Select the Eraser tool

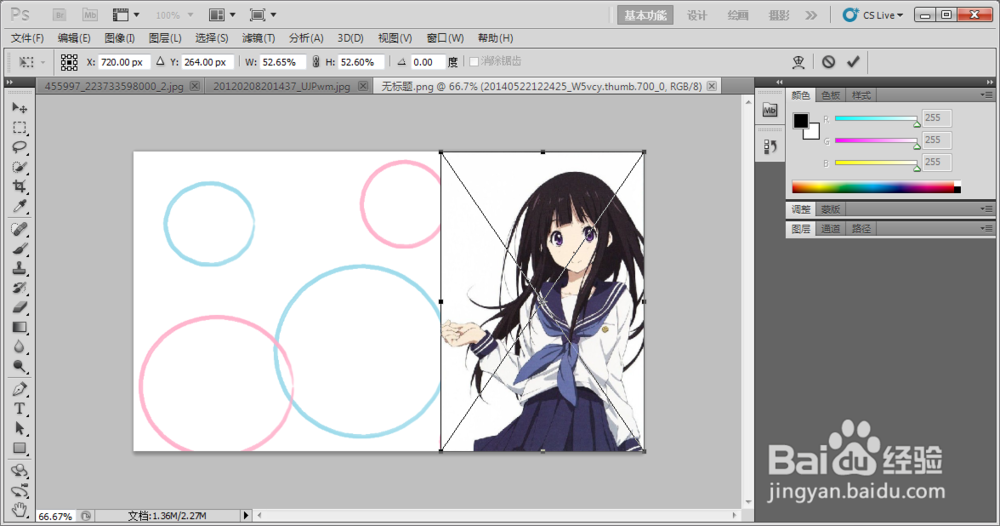[x=19, y=307]
